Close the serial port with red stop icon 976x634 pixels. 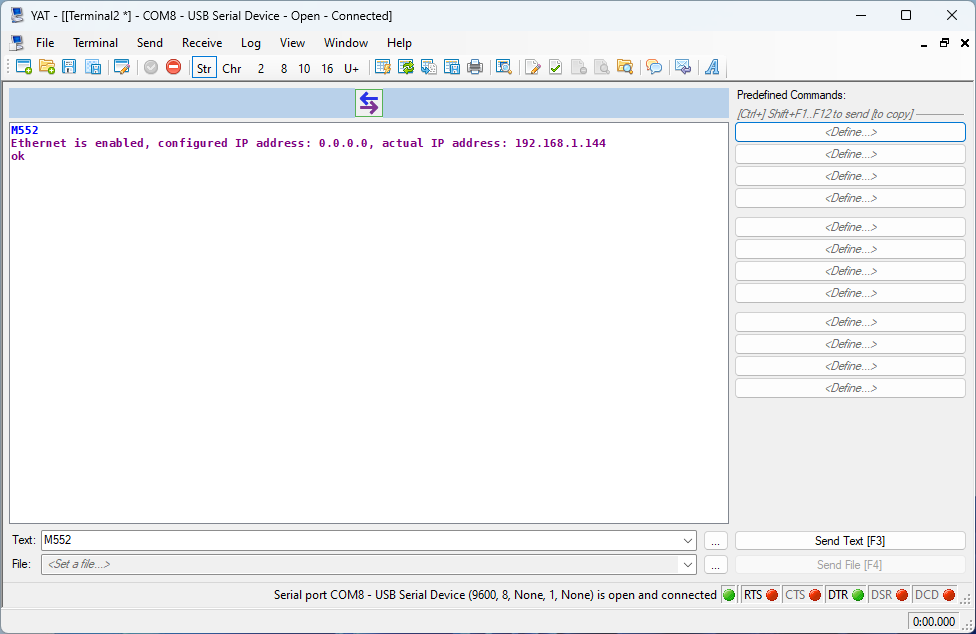[x=174, y=67]
